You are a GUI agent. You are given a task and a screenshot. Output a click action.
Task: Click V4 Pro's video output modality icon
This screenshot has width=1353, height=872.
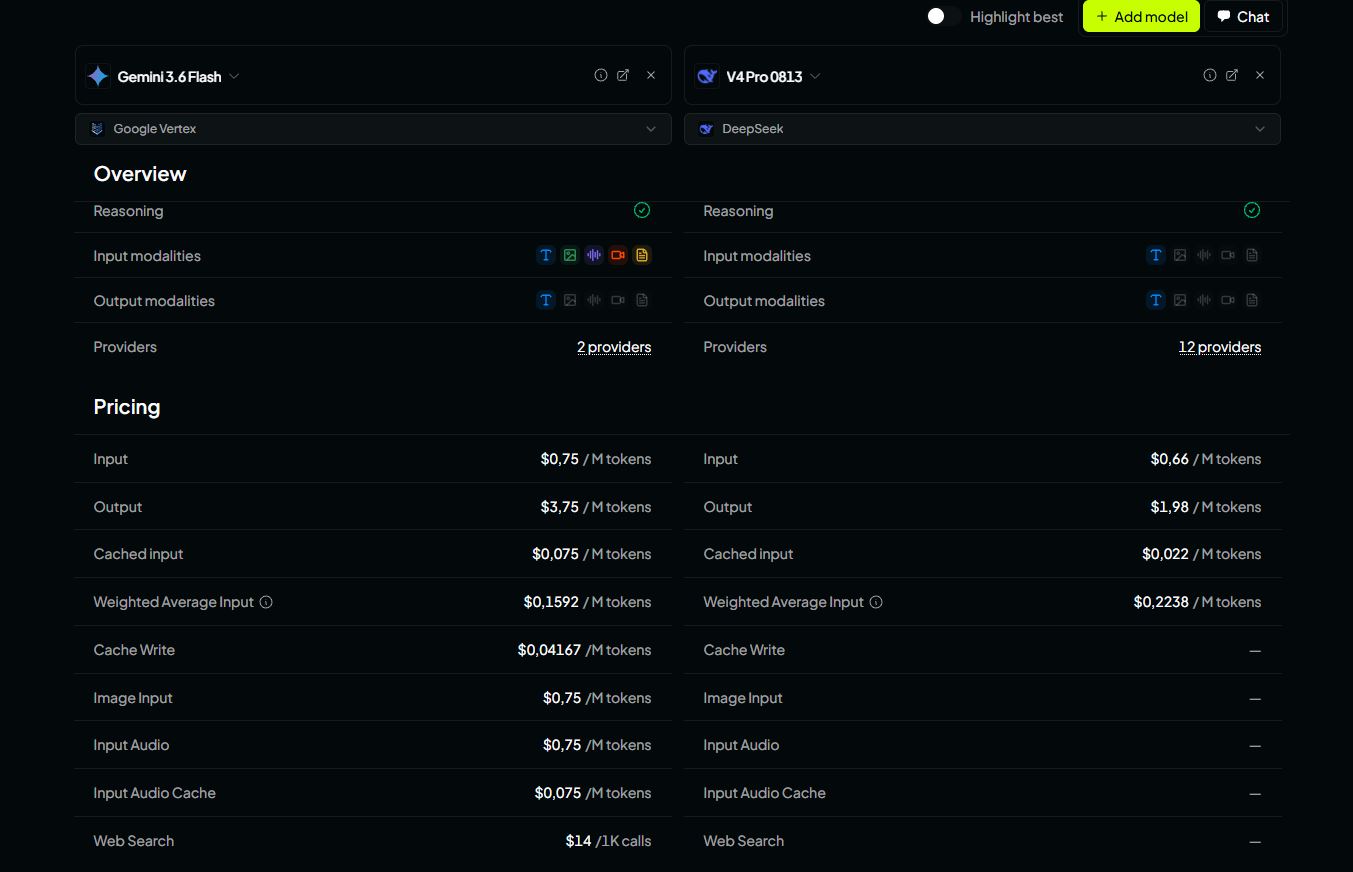click(1228, 300)
